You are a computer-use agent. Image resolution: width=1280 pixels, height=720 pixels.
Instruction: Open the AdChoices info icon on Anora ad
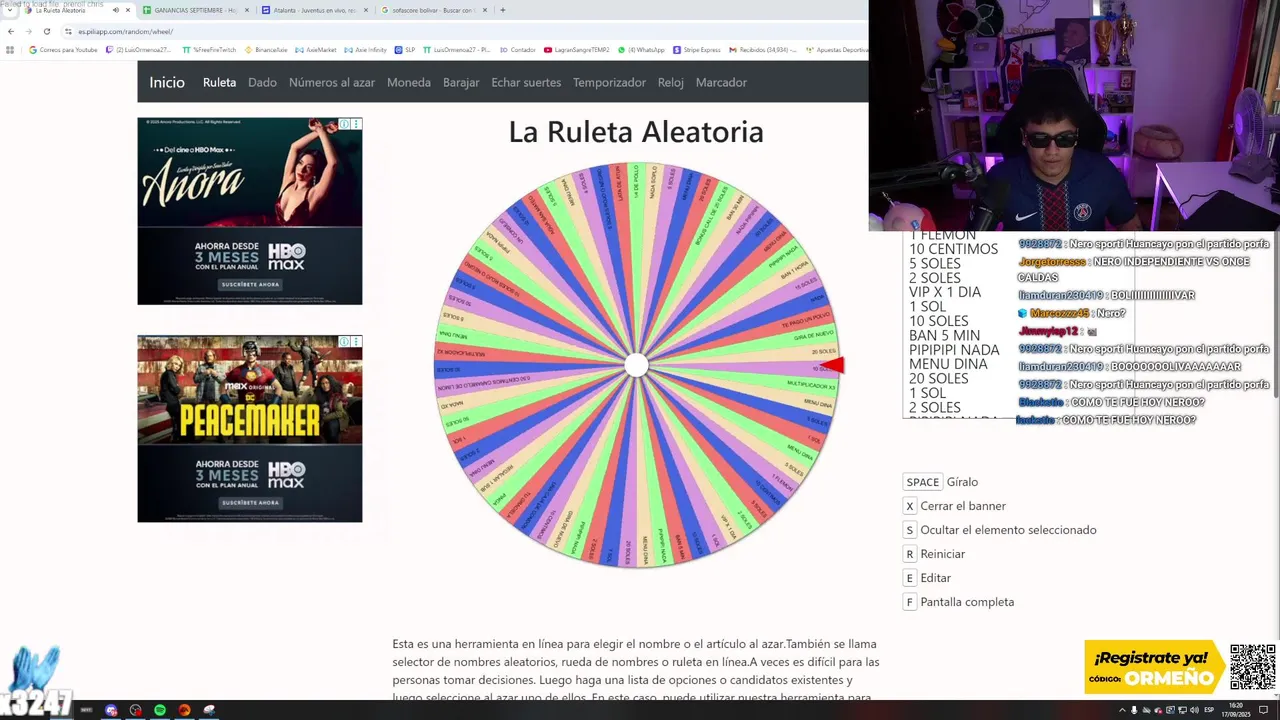point(344,124)
